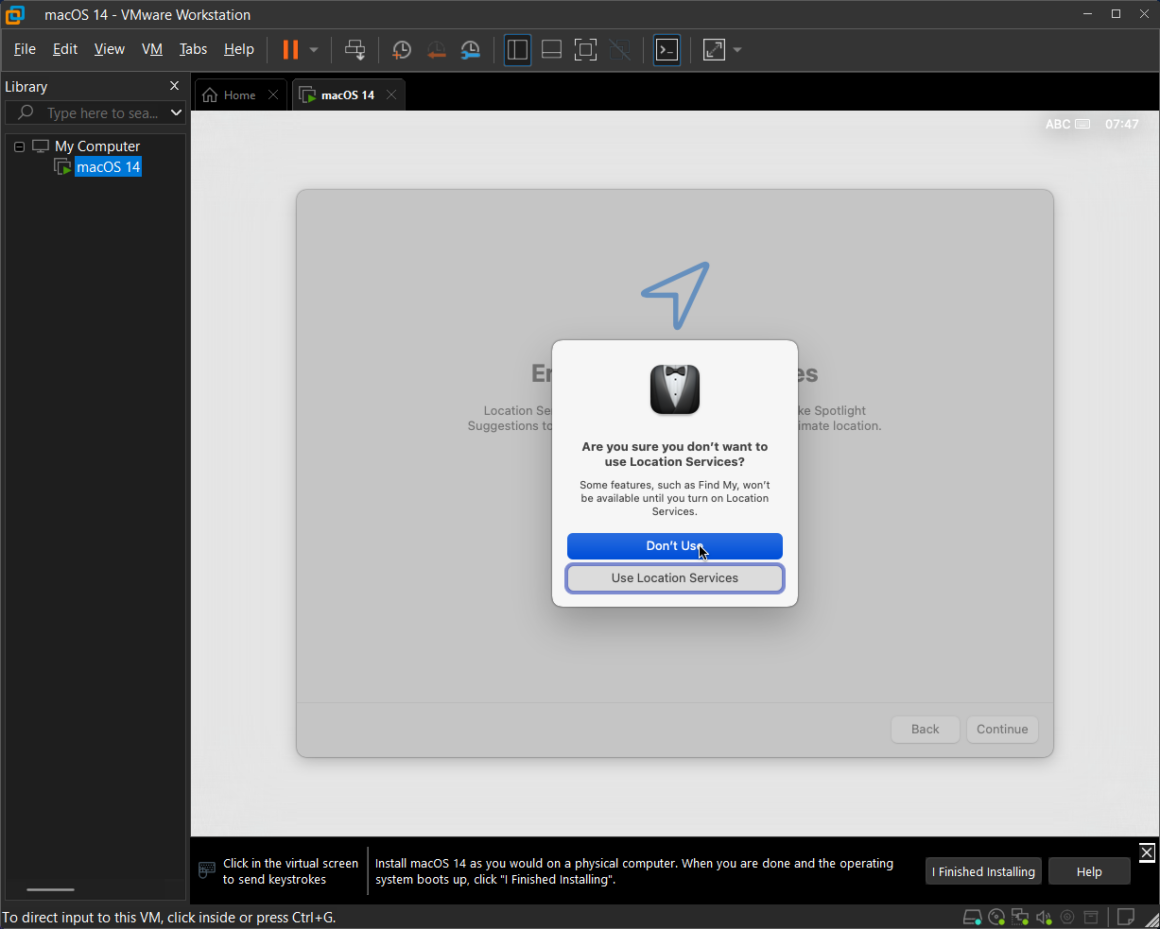
Task: Revert the virtual machine to its previous snapshot
Action: coord(436,50)
